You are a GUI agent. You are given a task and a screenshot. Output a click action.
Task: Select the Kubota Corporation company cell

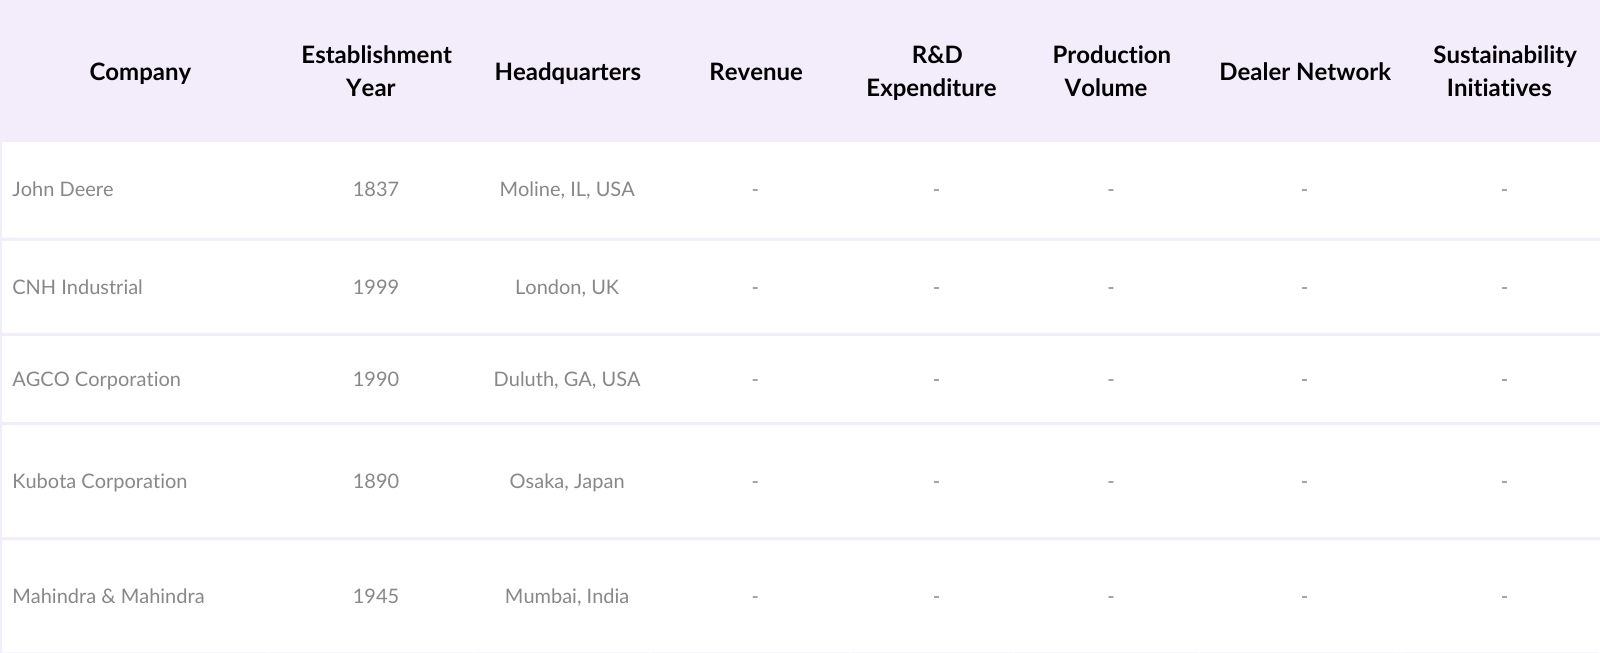click(99, 481)
